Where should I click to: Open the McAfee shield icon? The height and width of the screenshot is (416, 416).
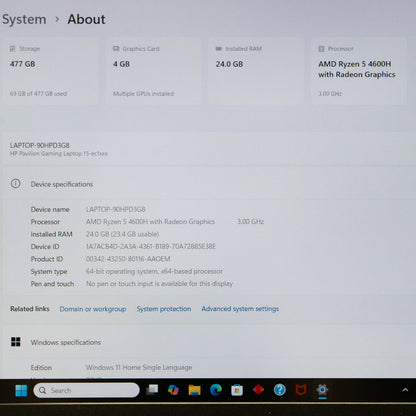point(301,390)
